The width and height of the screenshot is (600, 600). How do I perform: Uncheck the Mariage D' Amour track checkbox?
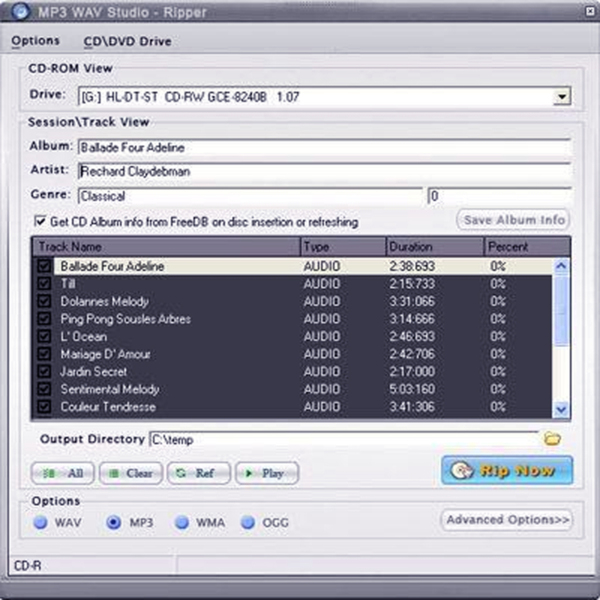point(44,354)
